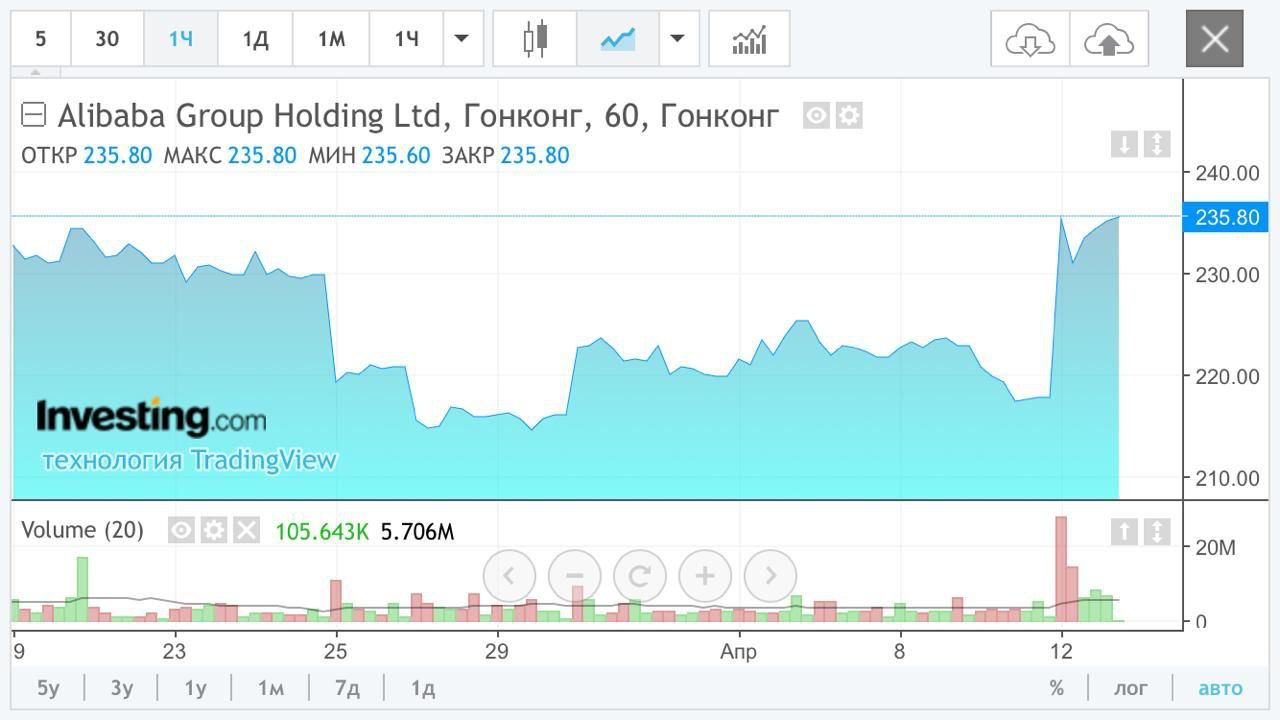Open the chart style dropdown arrow

tap(678, 39)
